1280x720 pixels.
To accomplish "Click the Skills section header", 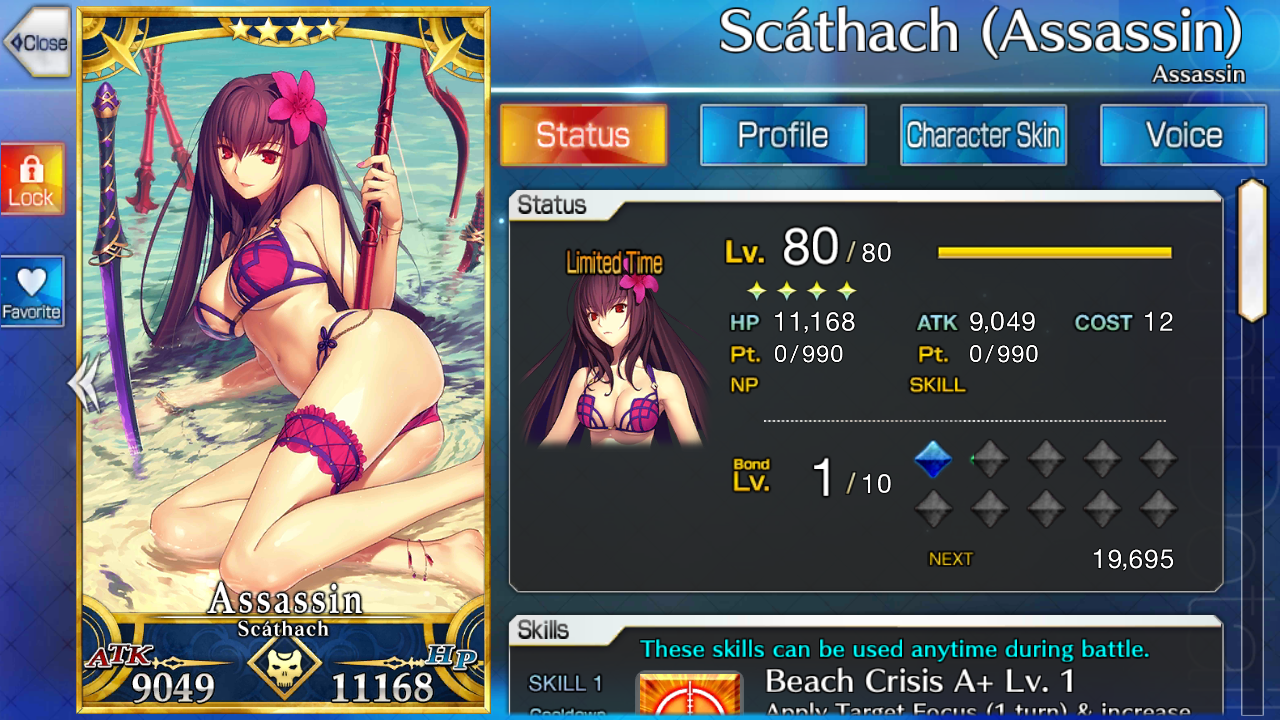I will click(544, 630).
